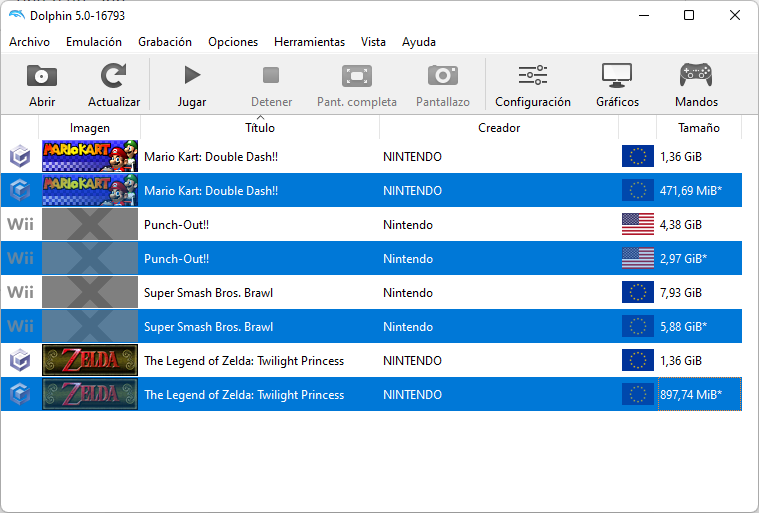Click Wii icon of 5,88 GiB Smash Bros.
The height and width of the screenshot is (513, 759).
(x=20, y=326)
